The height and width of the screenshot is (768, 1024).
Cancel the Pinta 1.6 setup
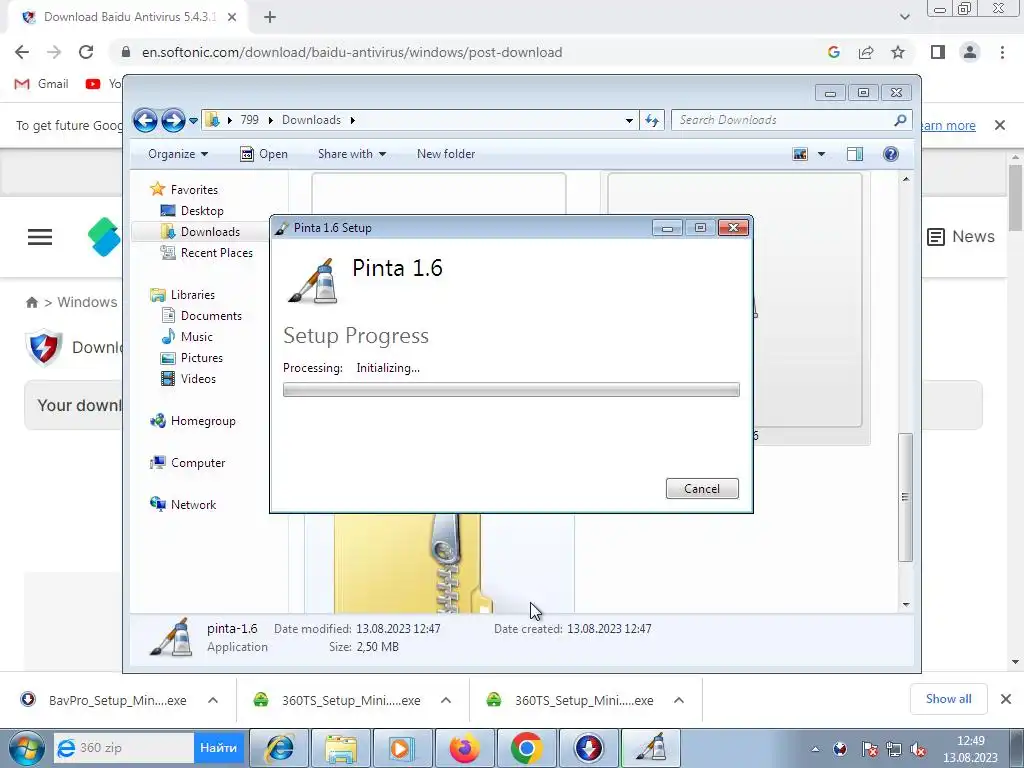click(x=702, y=488)
